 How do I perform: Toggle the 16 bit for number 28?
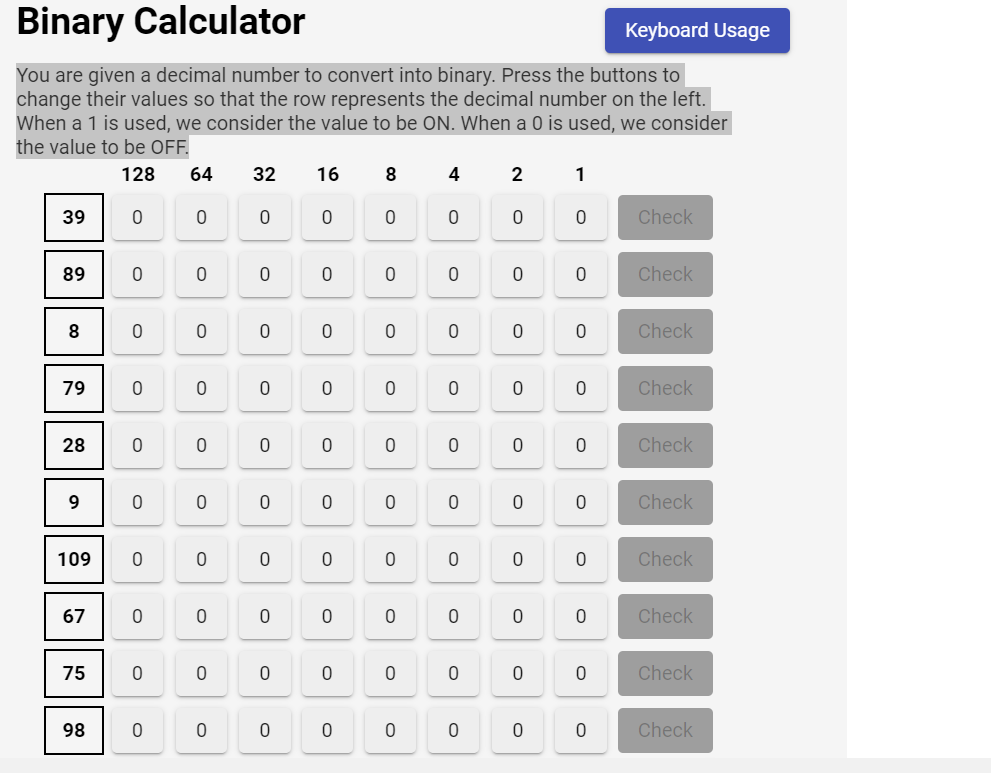[327, 445]
